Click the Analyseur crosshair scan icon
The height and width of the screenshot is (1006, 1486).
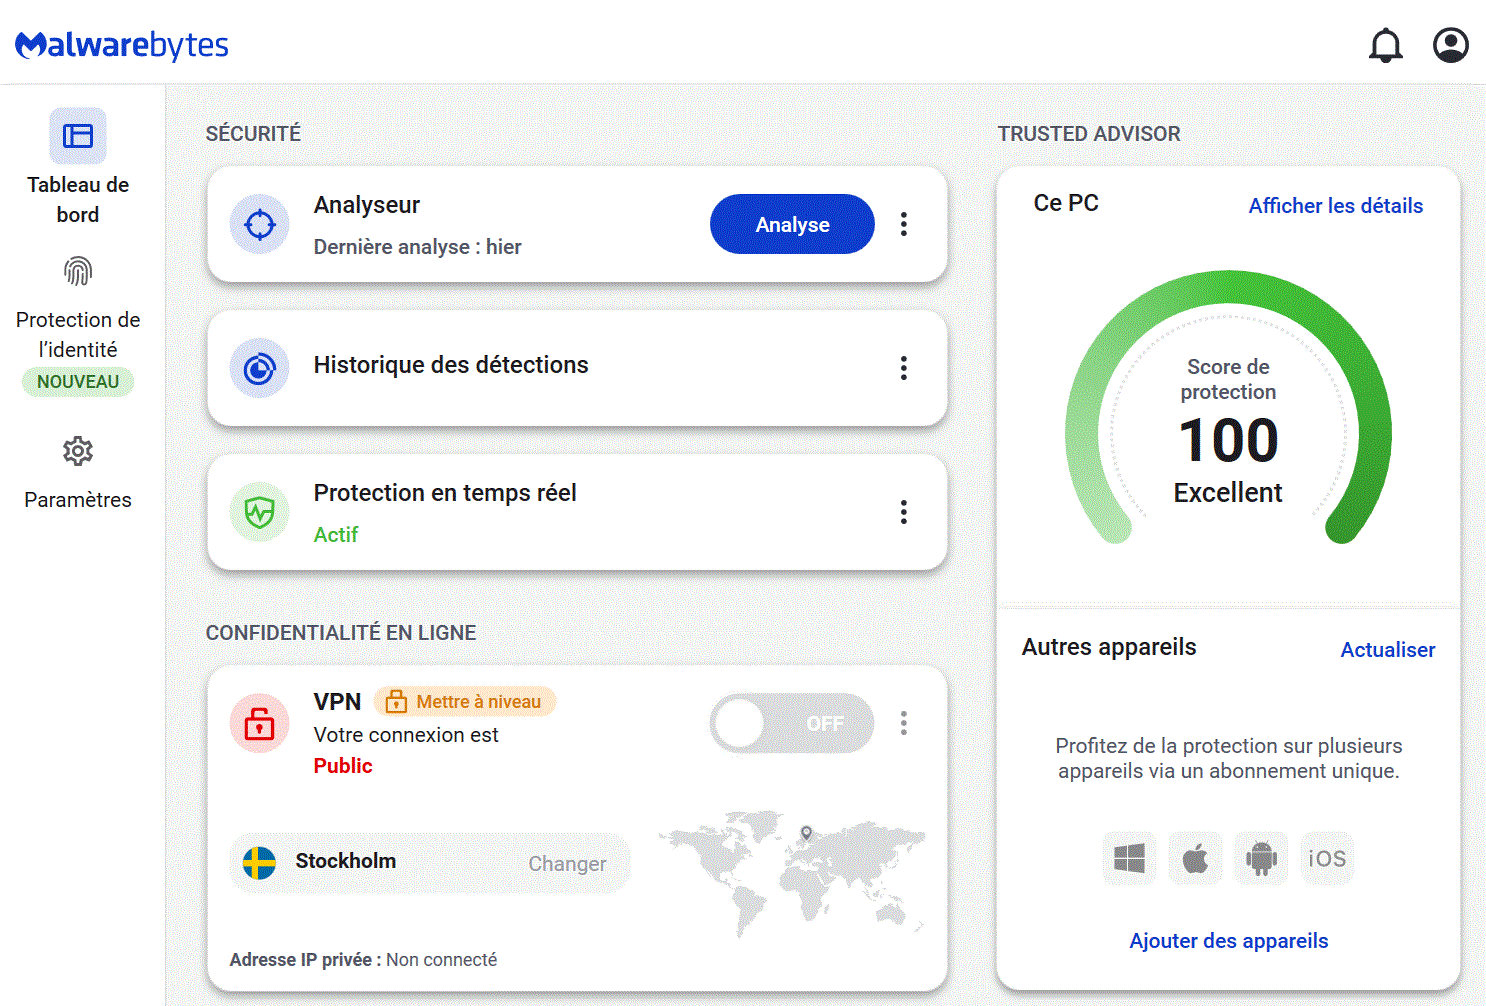260,224
